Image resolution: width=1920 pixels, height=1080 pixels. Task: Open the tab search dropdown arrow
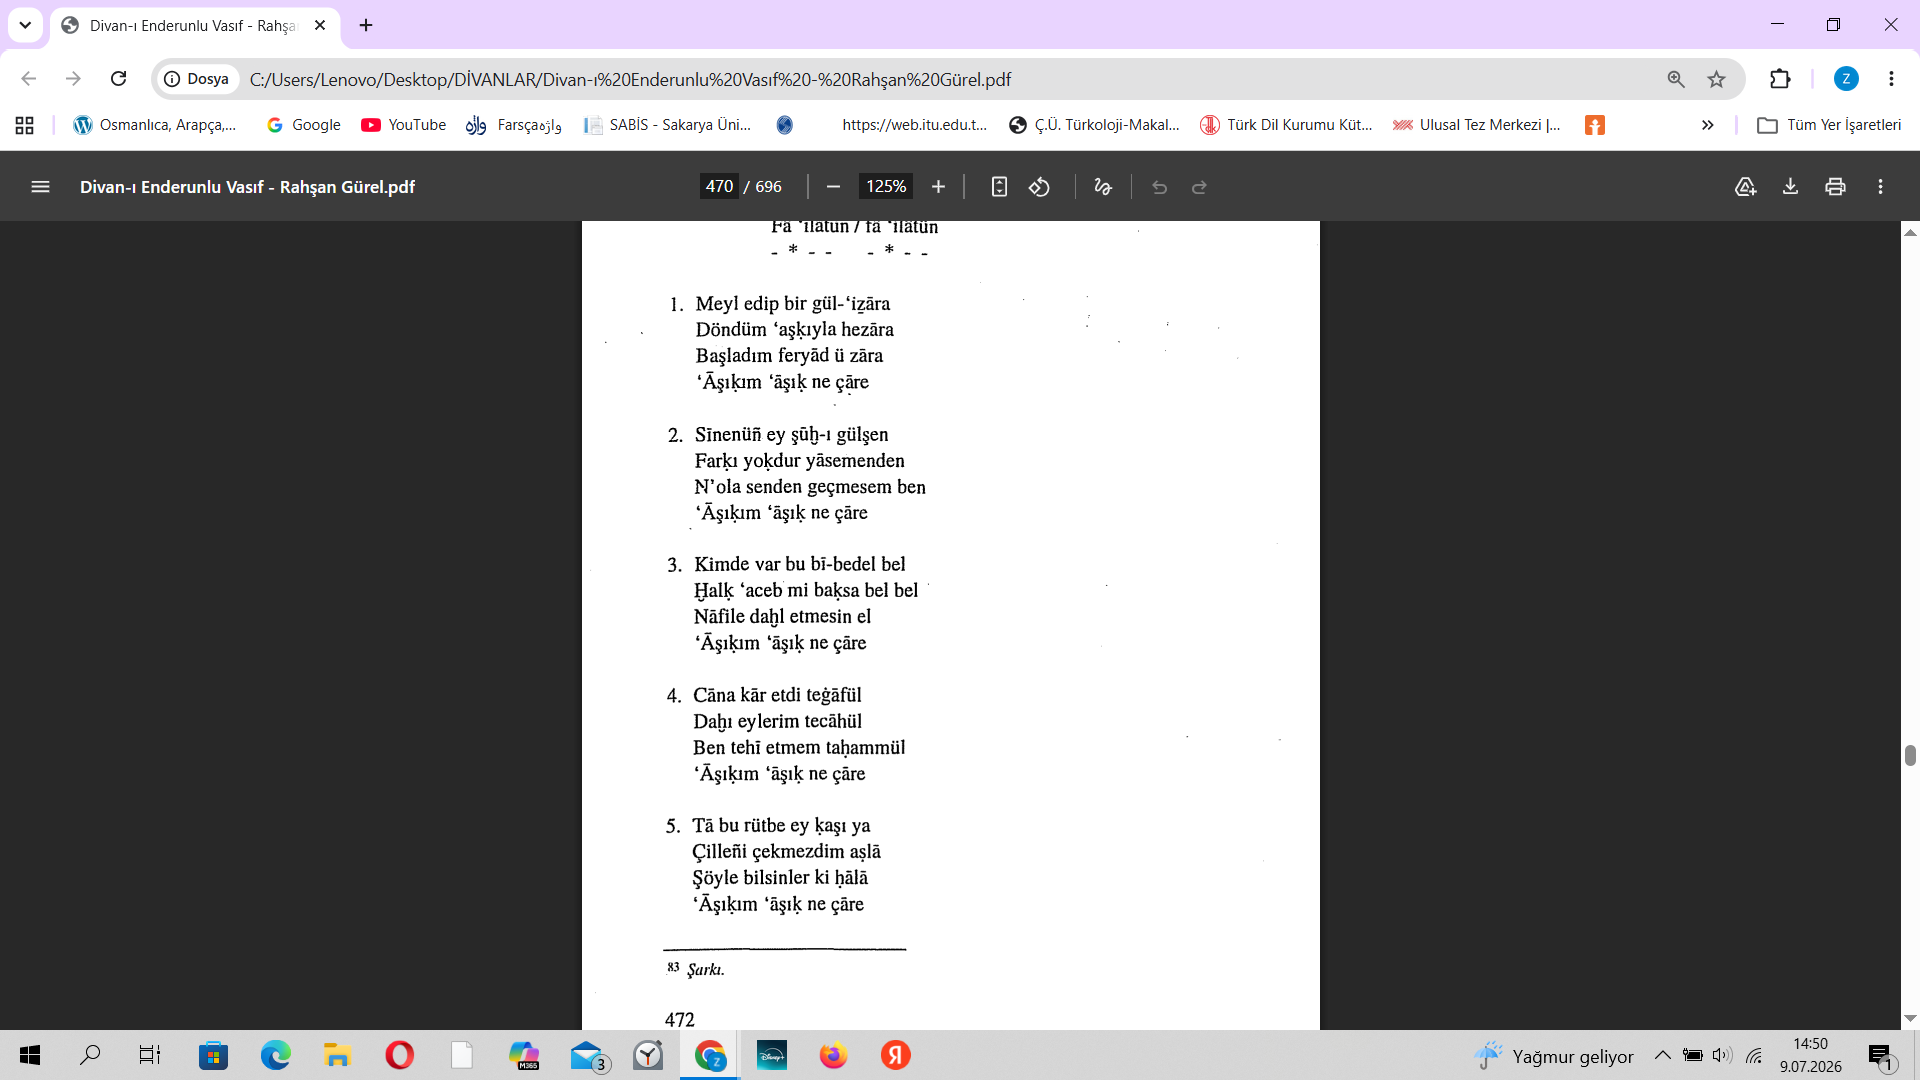(x=25, y=25)
